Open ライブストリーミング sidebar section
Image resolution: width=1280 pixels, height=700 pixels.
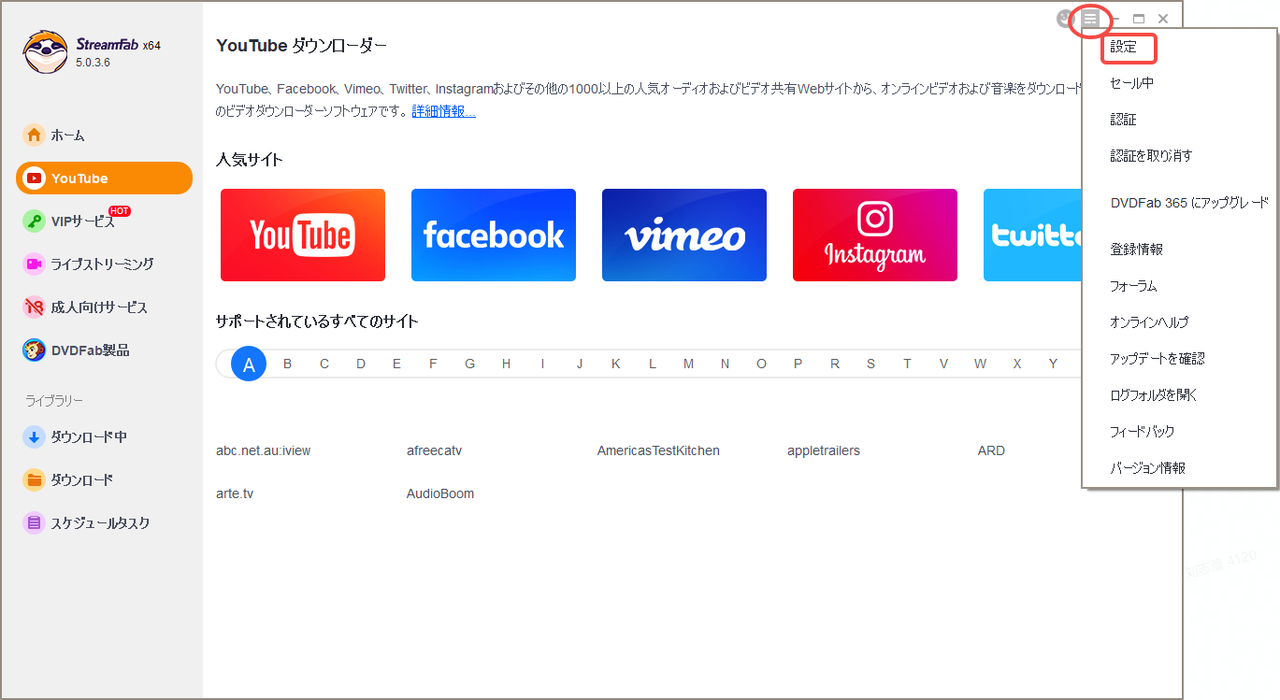(102, 264)
